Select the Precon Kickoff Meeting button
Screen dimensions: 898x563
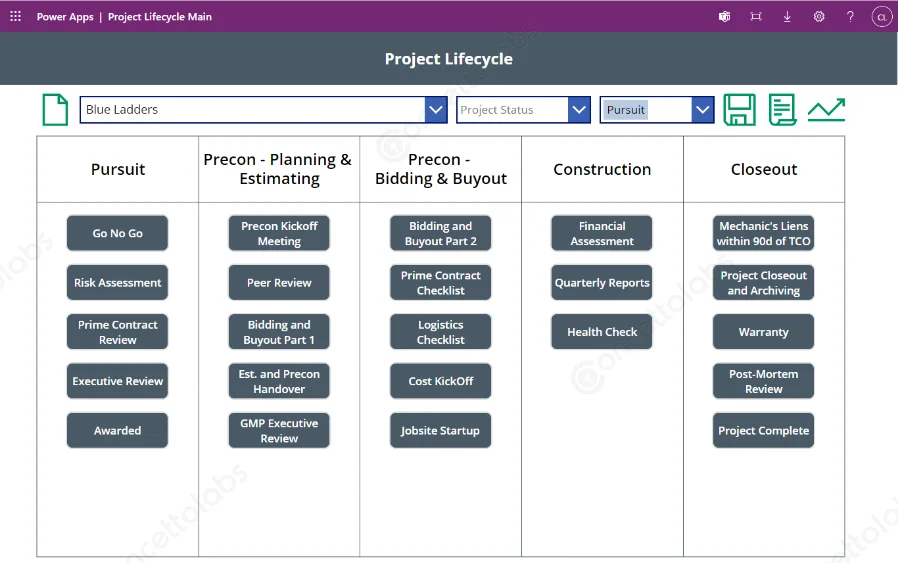coord(279,233)
